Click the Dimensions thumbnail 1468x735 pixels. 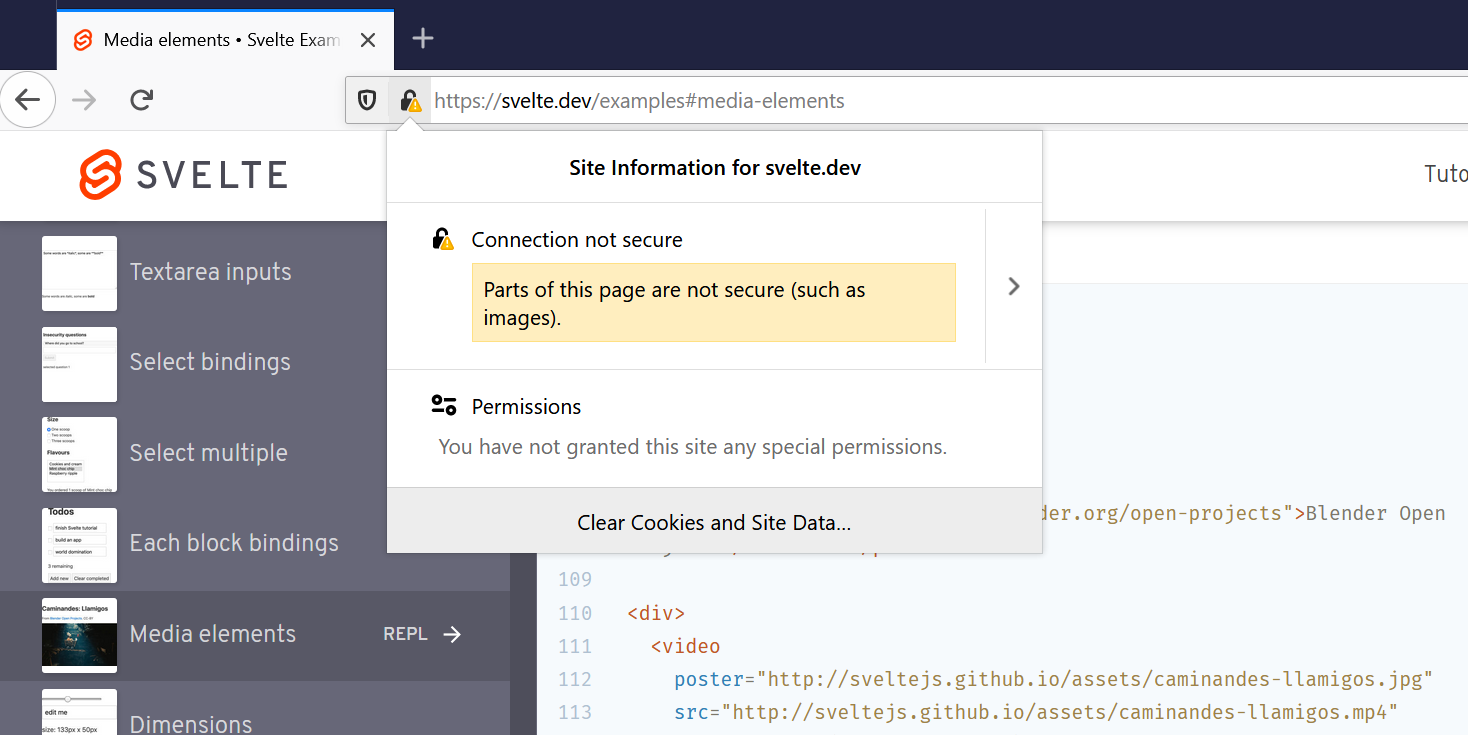click(x=79, y=712)
